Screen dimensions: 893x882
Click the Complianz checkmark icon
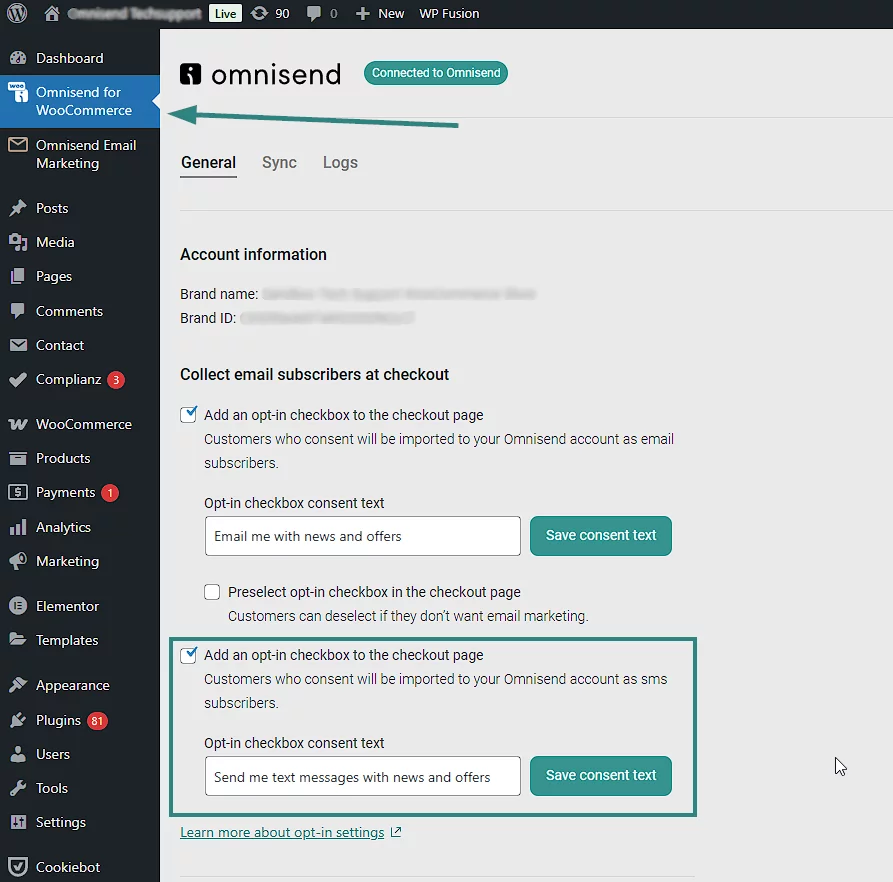[18, 379]
